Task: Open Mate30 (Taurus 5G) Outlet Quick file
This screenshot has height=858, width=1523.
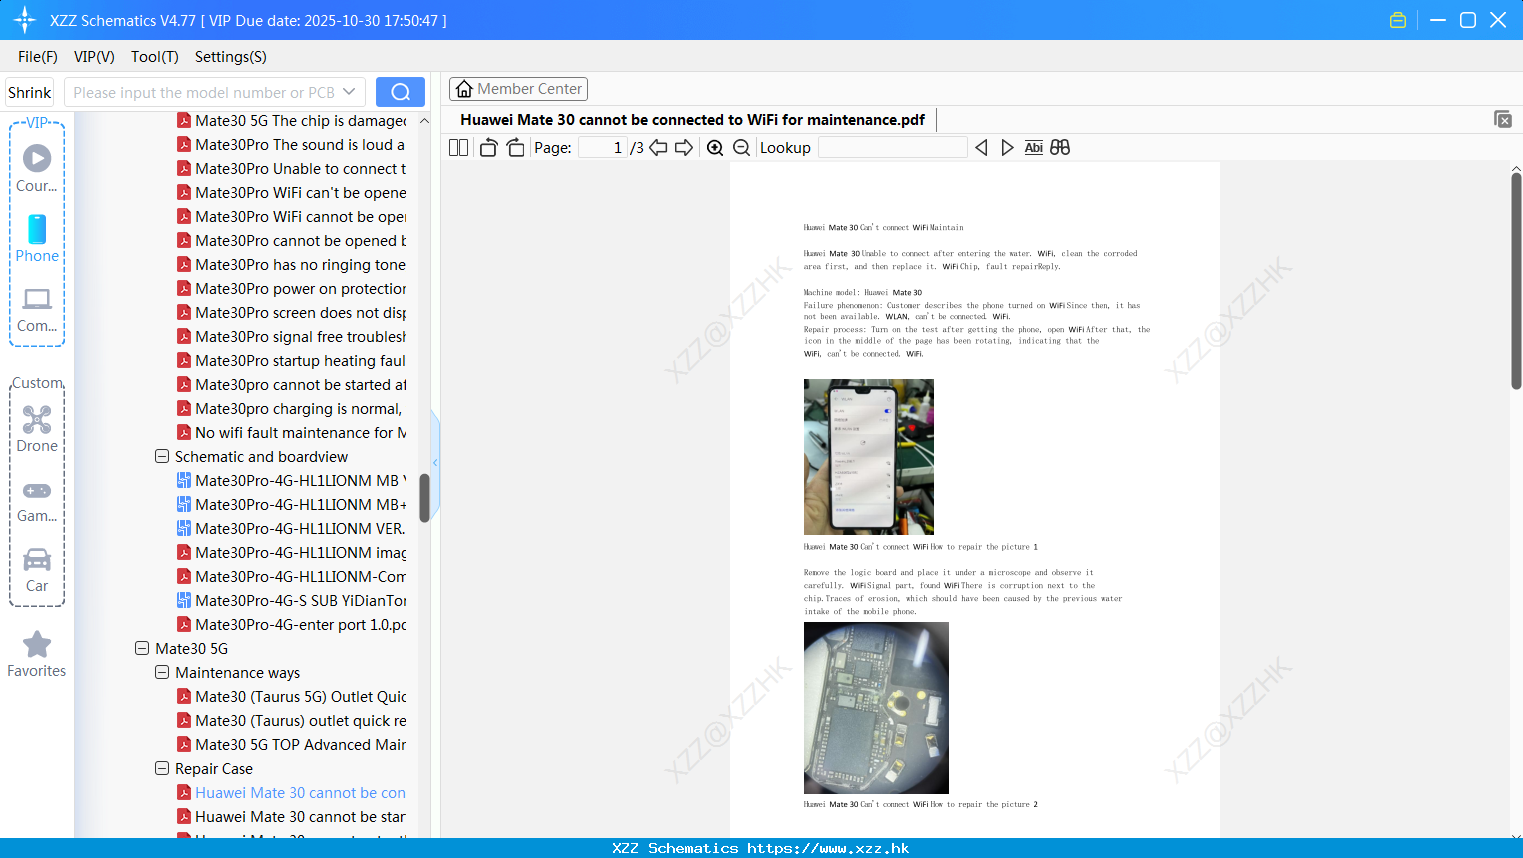Action: pos(291,696)
